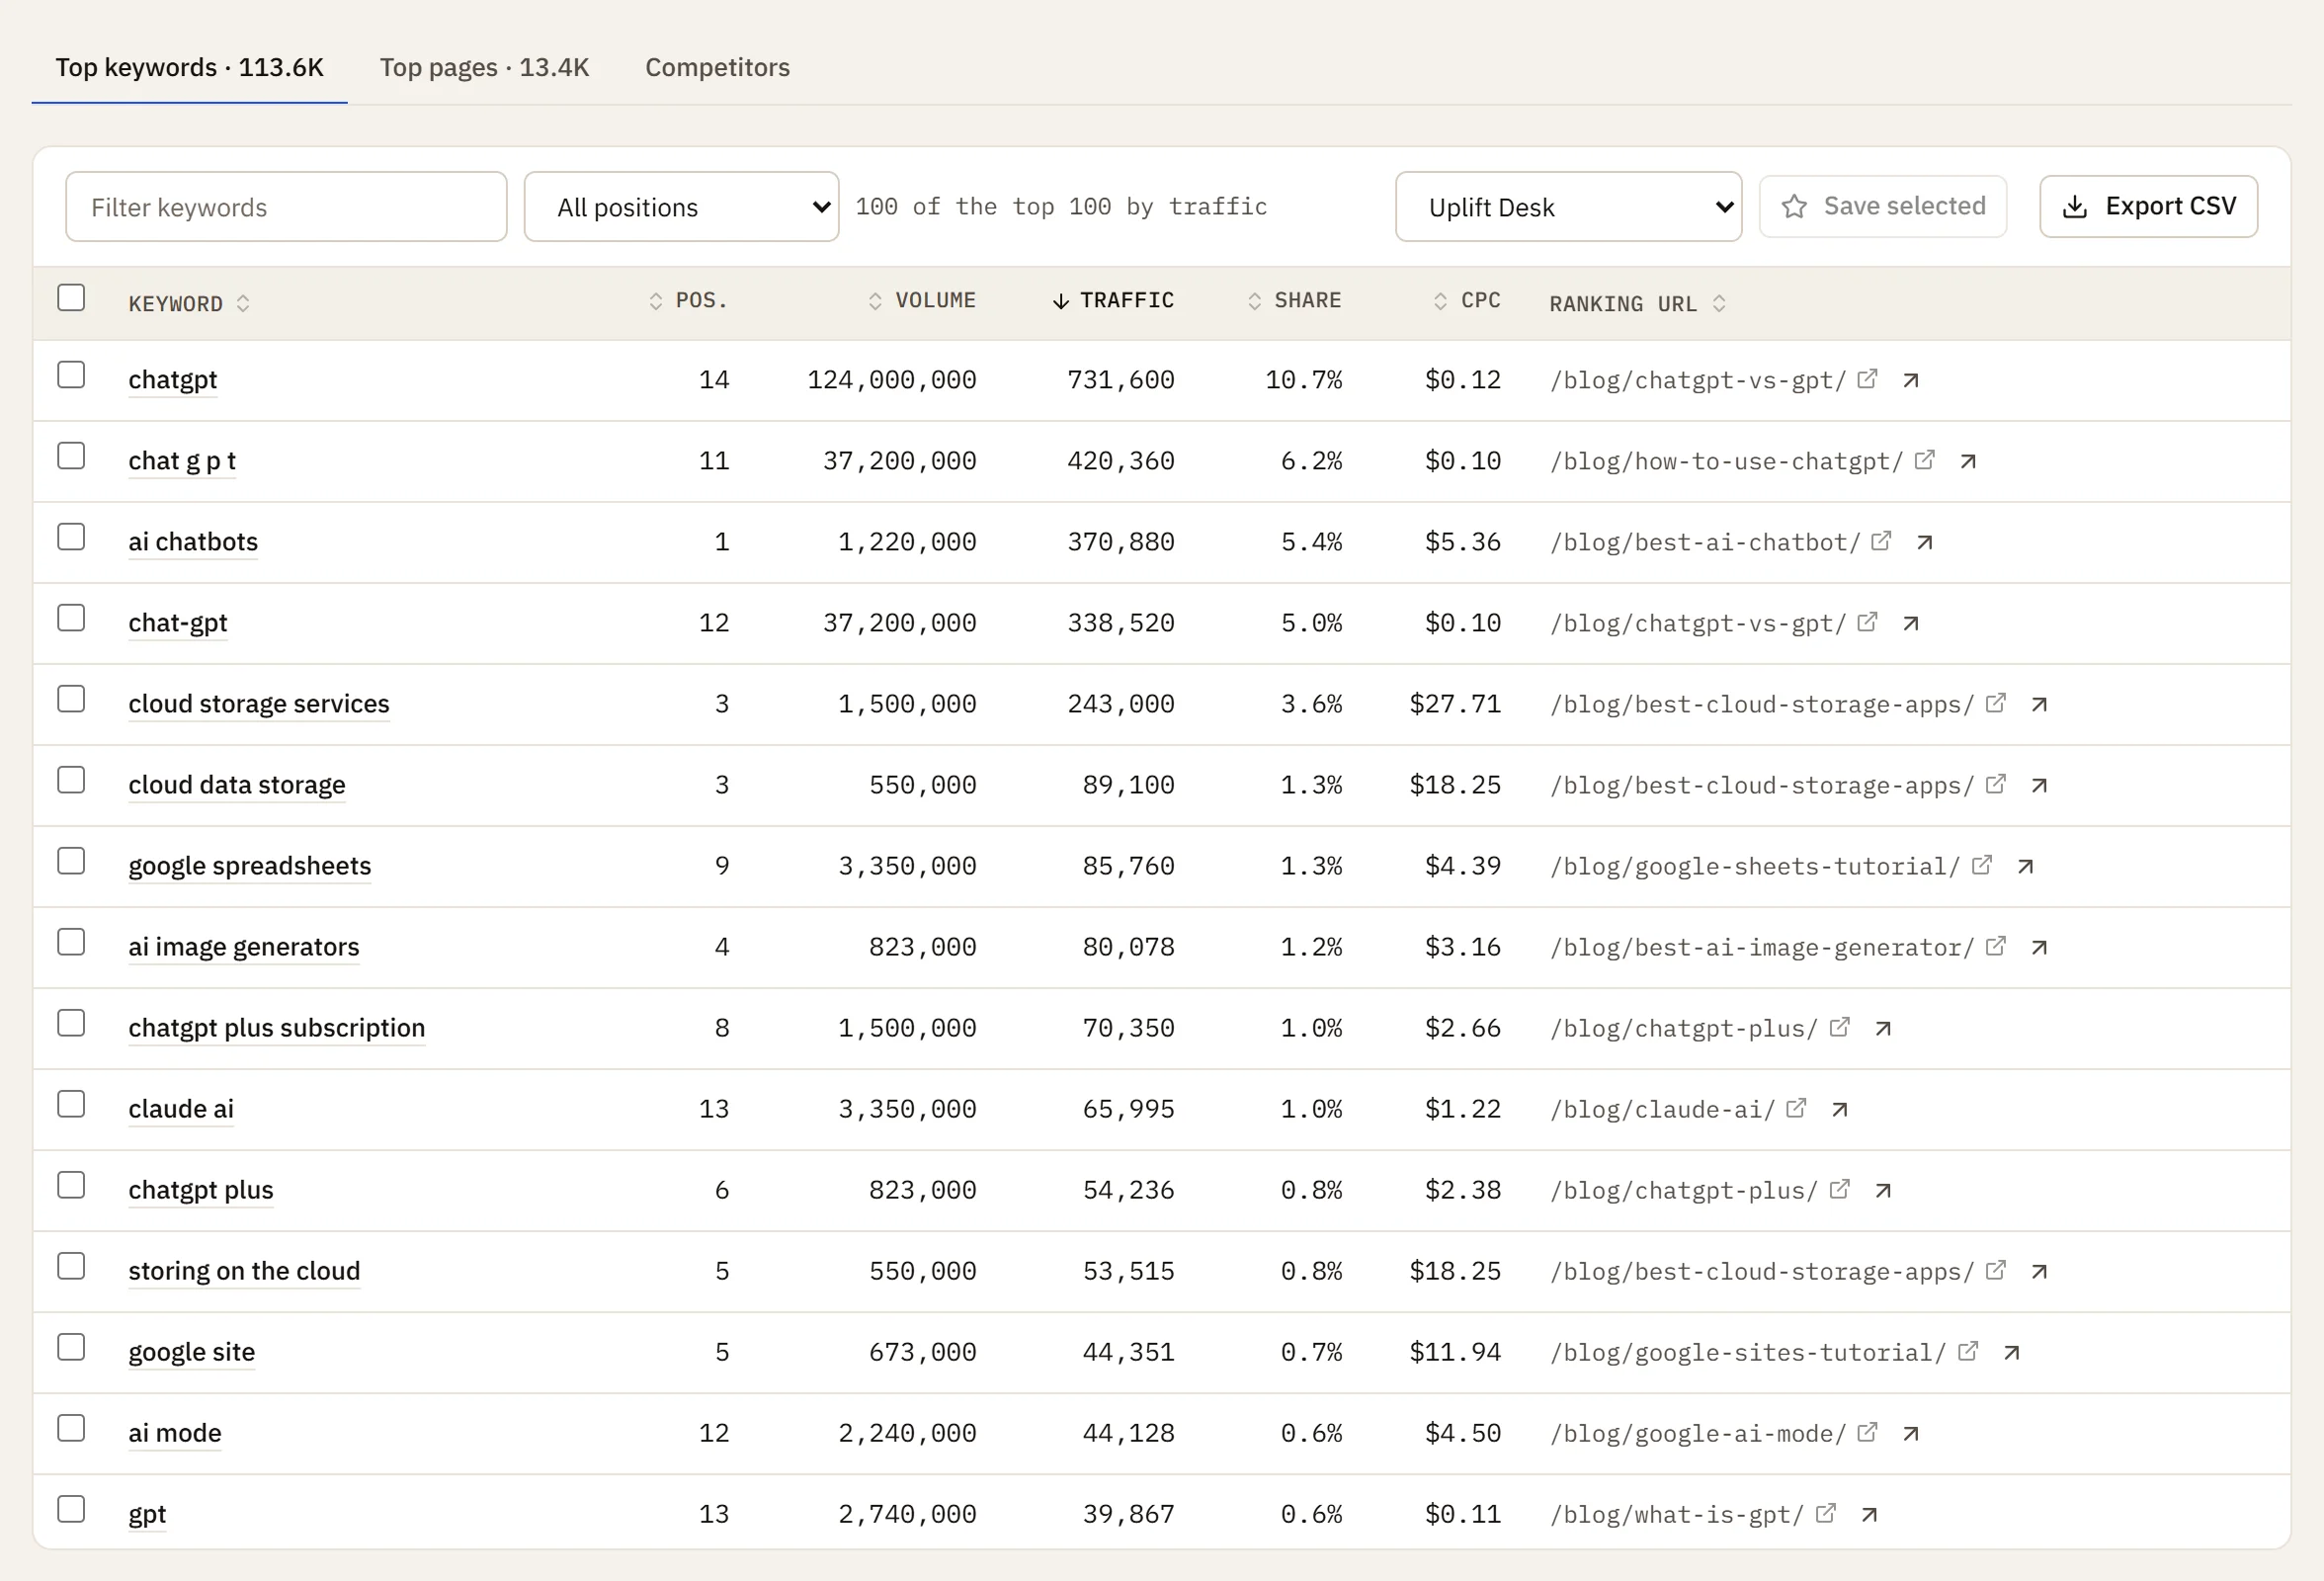2324x1581 pixels.
Task: Sort by Keyword column header
Action: pos(189,304)
